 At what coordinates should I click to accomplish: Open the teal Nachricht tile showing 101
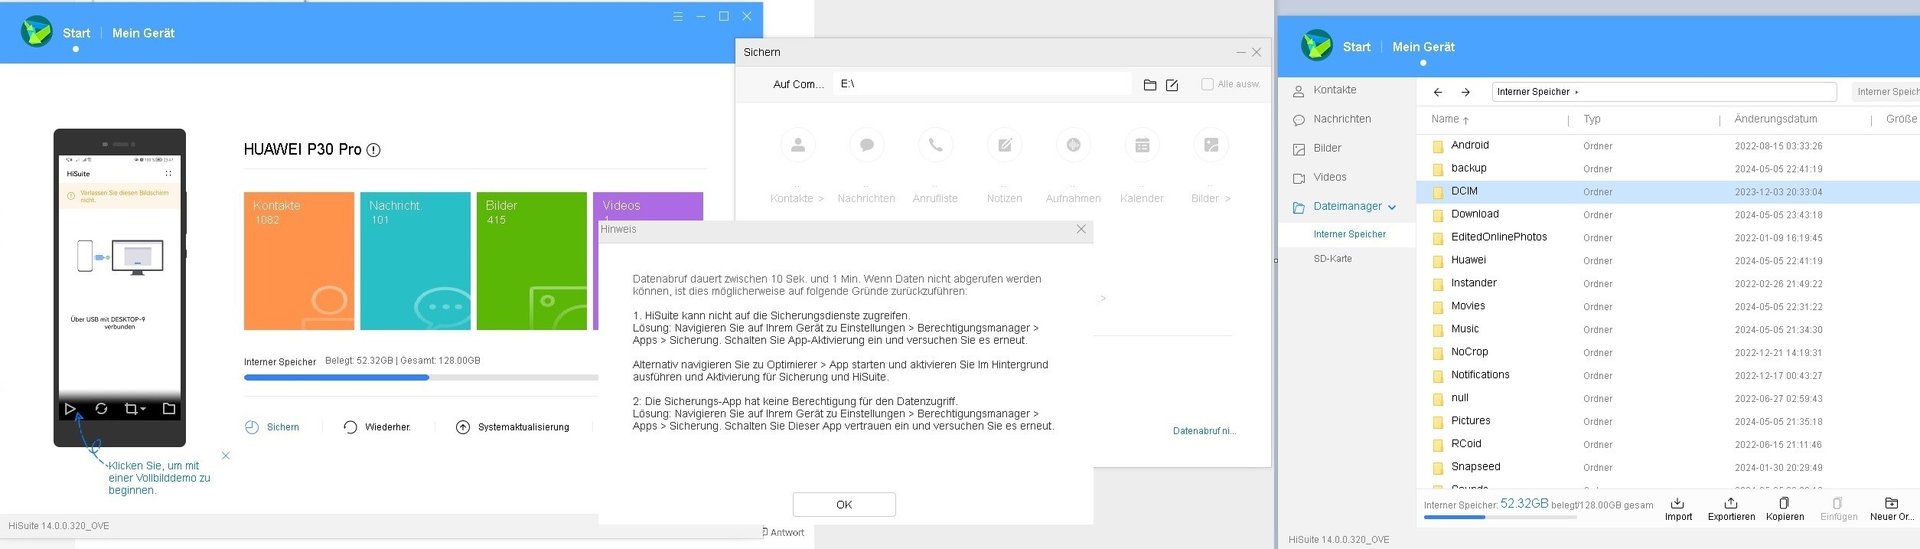(x=415, y=261)
